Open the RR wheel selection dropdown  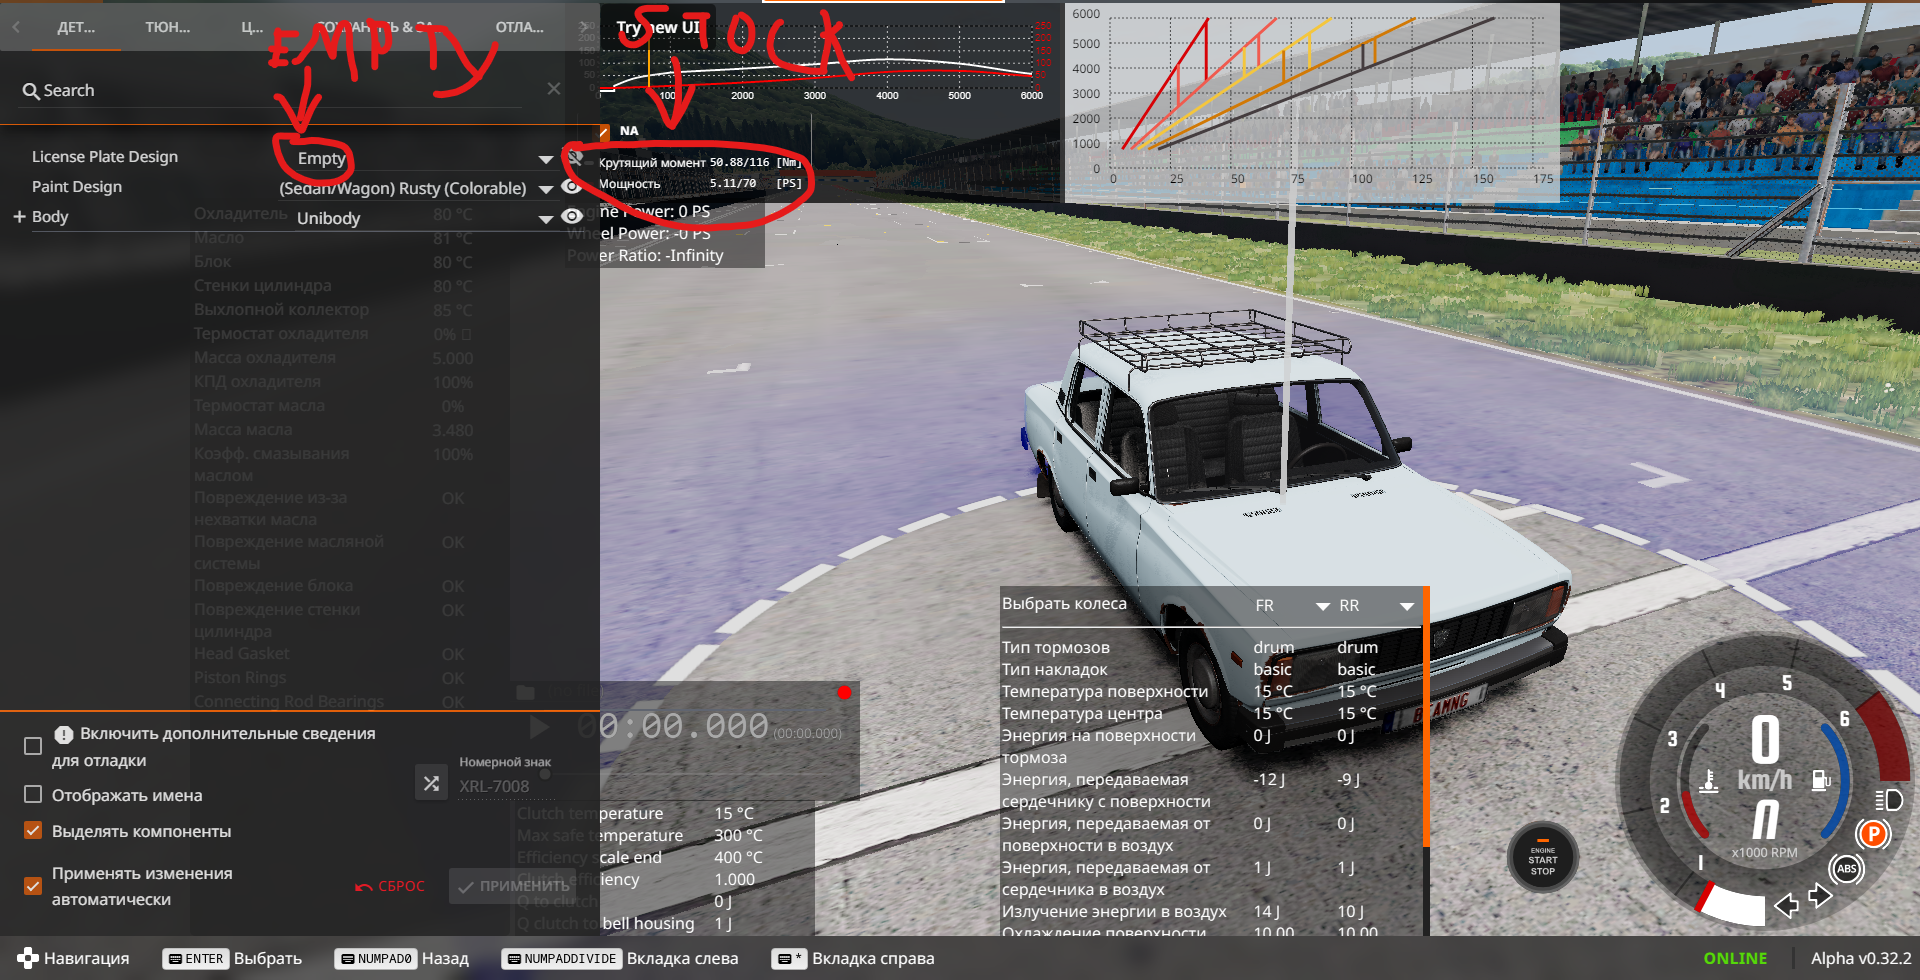[1376, 606]
